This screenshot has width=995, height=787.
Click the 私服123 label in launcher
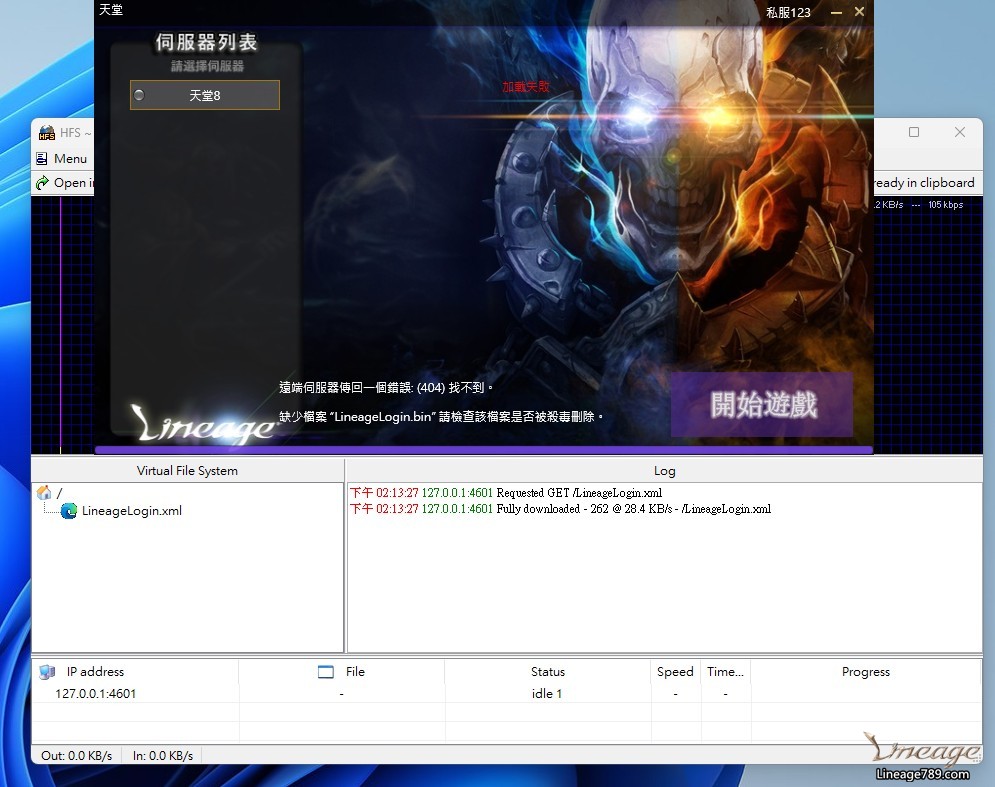(788, 12)
